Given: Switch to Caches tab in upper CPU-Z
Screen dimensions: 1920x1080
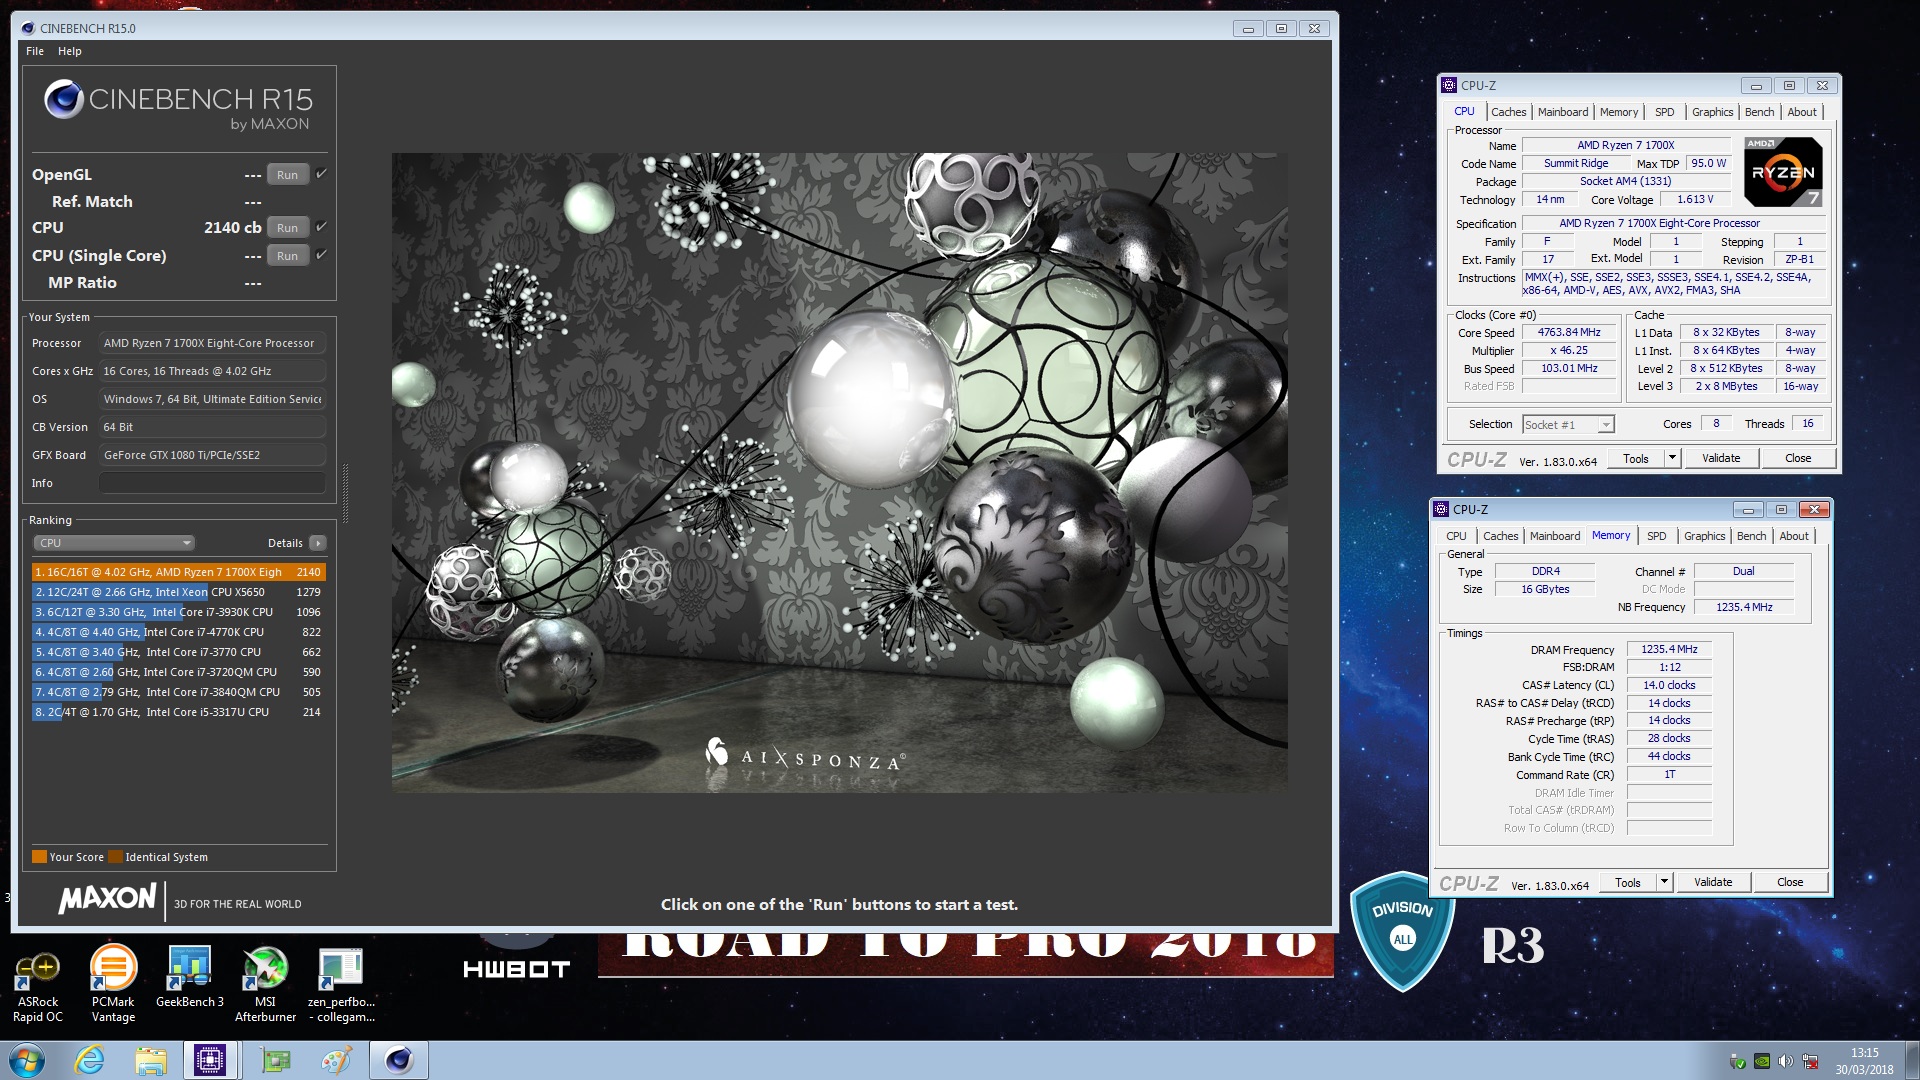Looking at the screenshot, I should coord(1508,112).
